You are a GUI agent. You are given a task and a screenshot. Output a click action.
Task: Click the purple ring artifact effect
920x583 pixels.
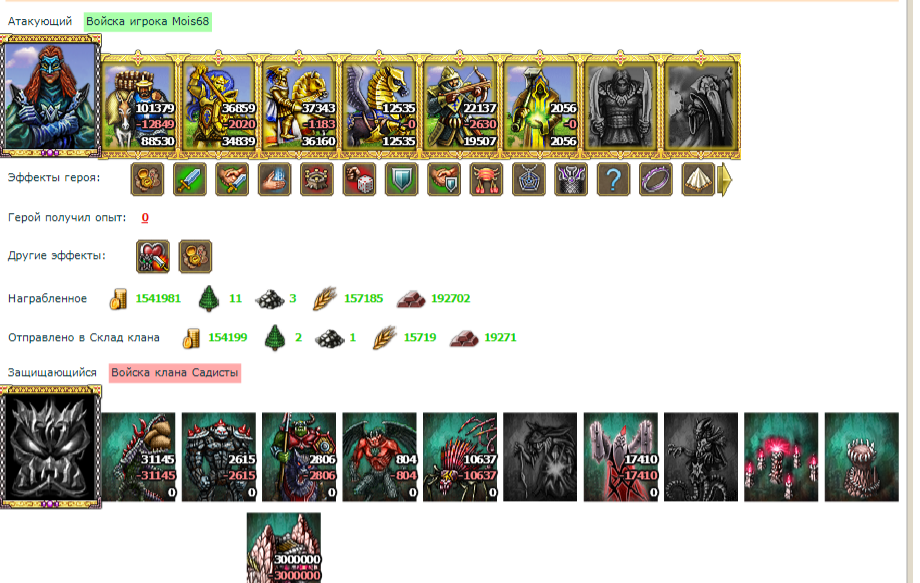pyautogui.click(x=655, y=179)
